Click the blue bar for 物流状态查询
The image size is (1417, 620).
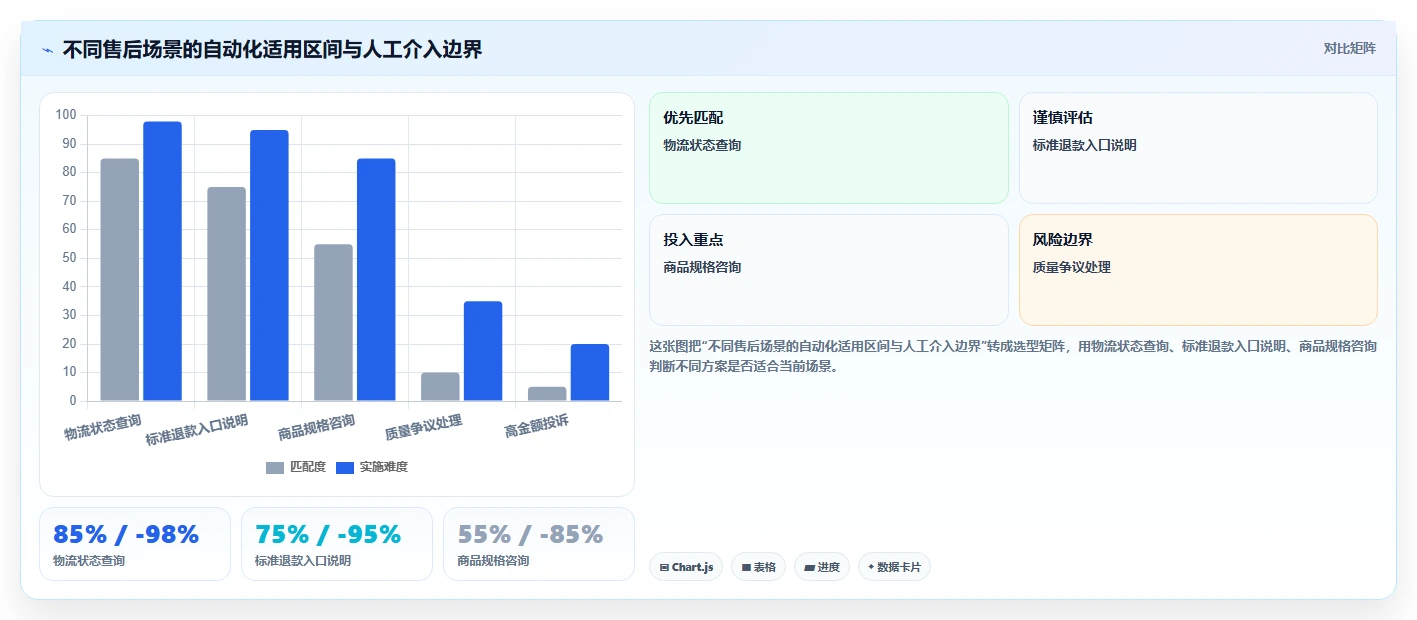coord(162,261)
